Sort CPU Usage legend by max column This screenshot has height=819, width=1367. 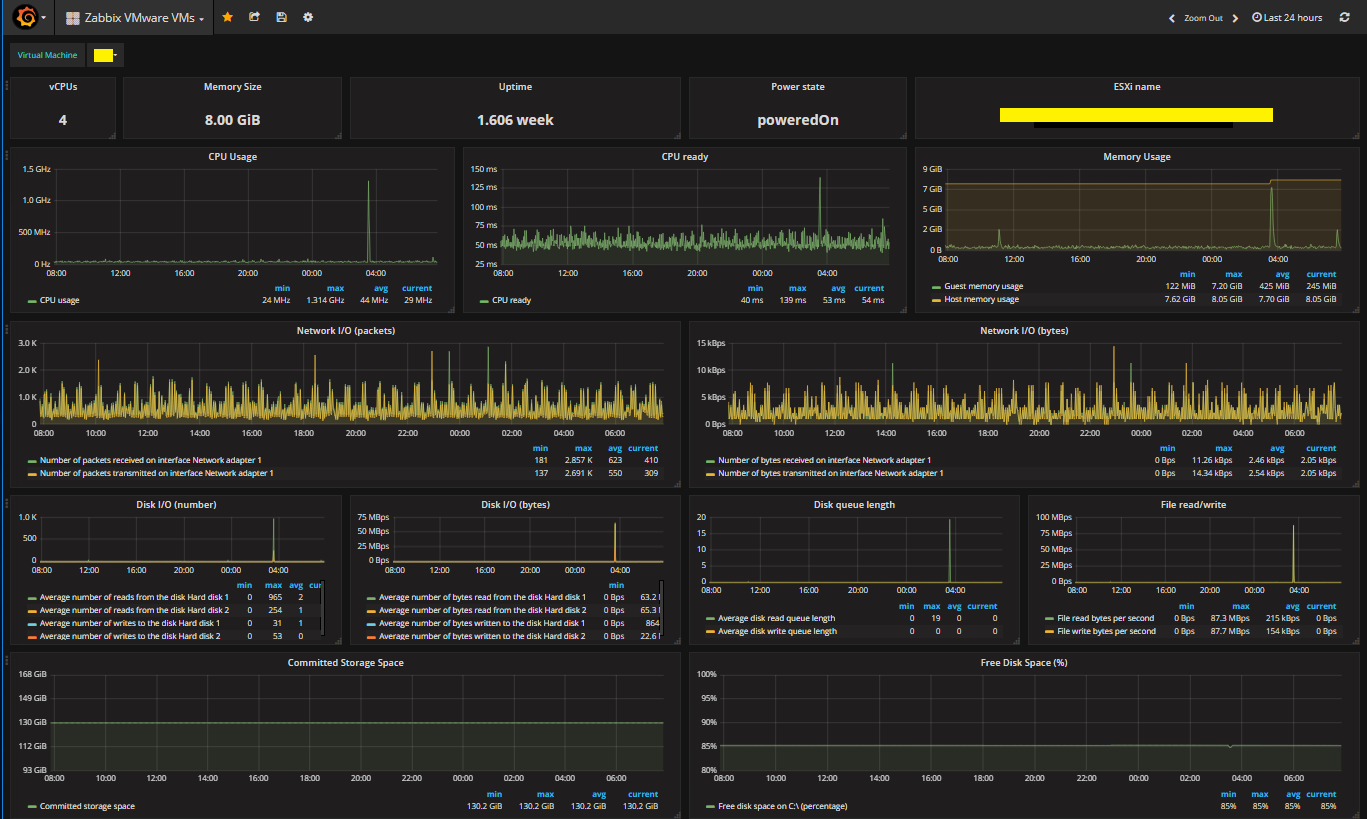[335, 288]
